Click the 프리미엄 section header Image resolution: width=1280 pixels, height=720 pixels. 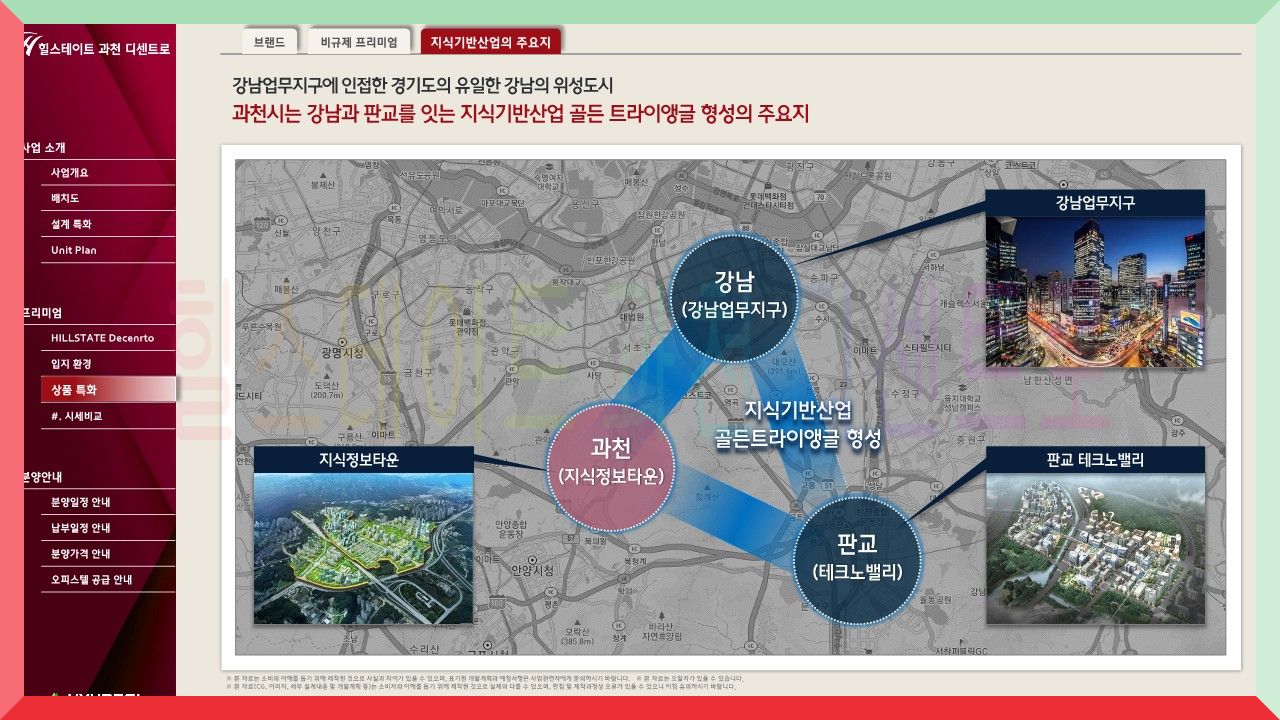pyautogui.click(x=43, y=313)
